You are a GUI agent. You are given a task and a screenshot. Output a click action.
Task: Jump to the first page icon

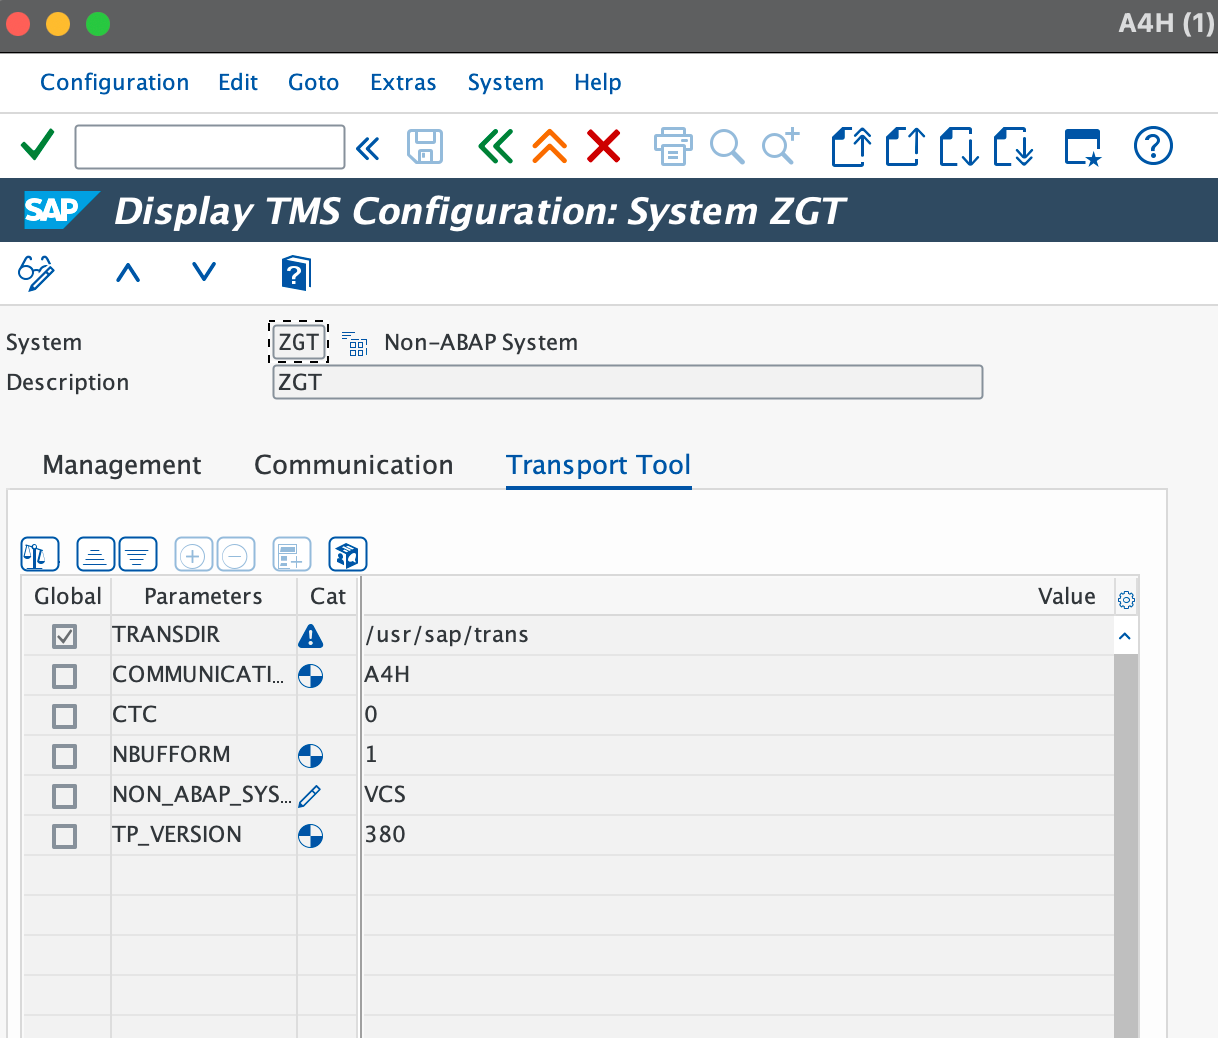click(x=851, y=147)
